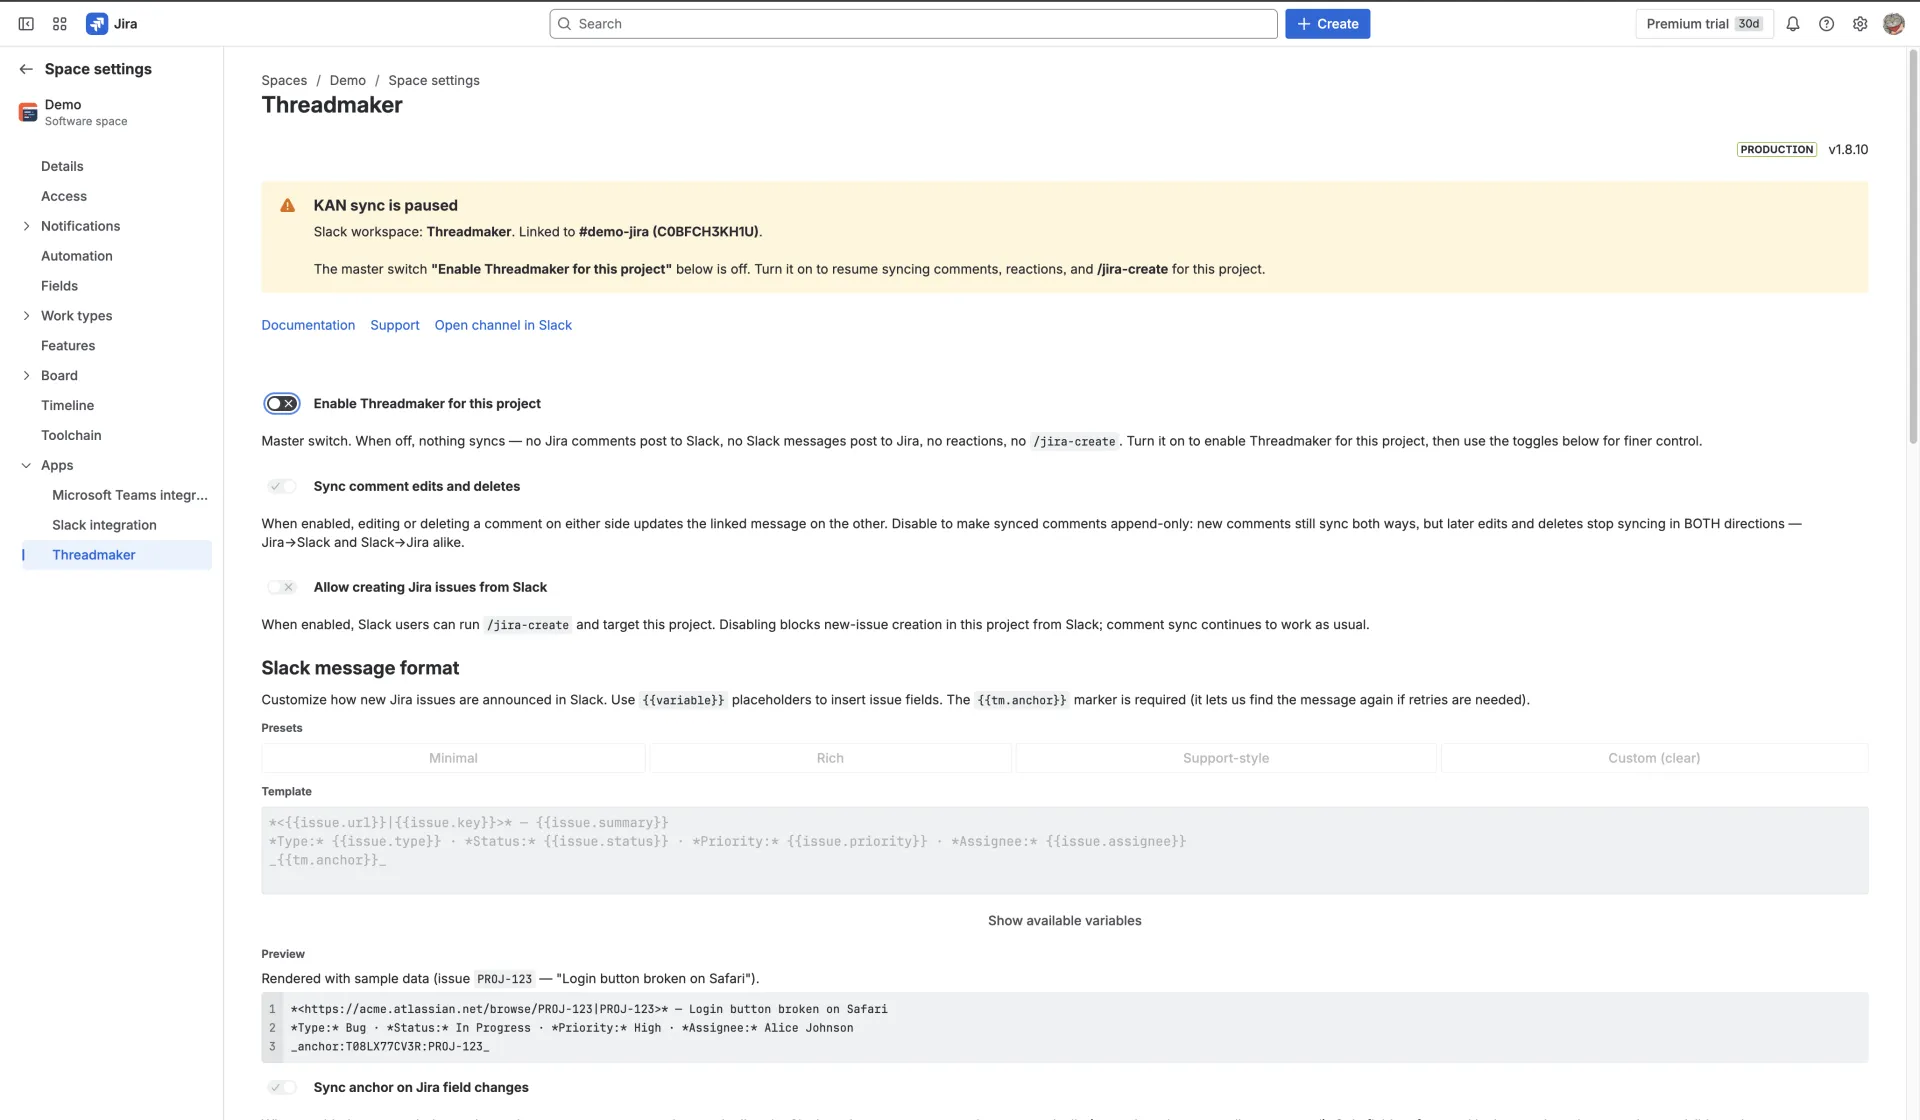Click the Demo space avatar icon
This screenshot has width=1920, height=1120.
tap(28, 112)
